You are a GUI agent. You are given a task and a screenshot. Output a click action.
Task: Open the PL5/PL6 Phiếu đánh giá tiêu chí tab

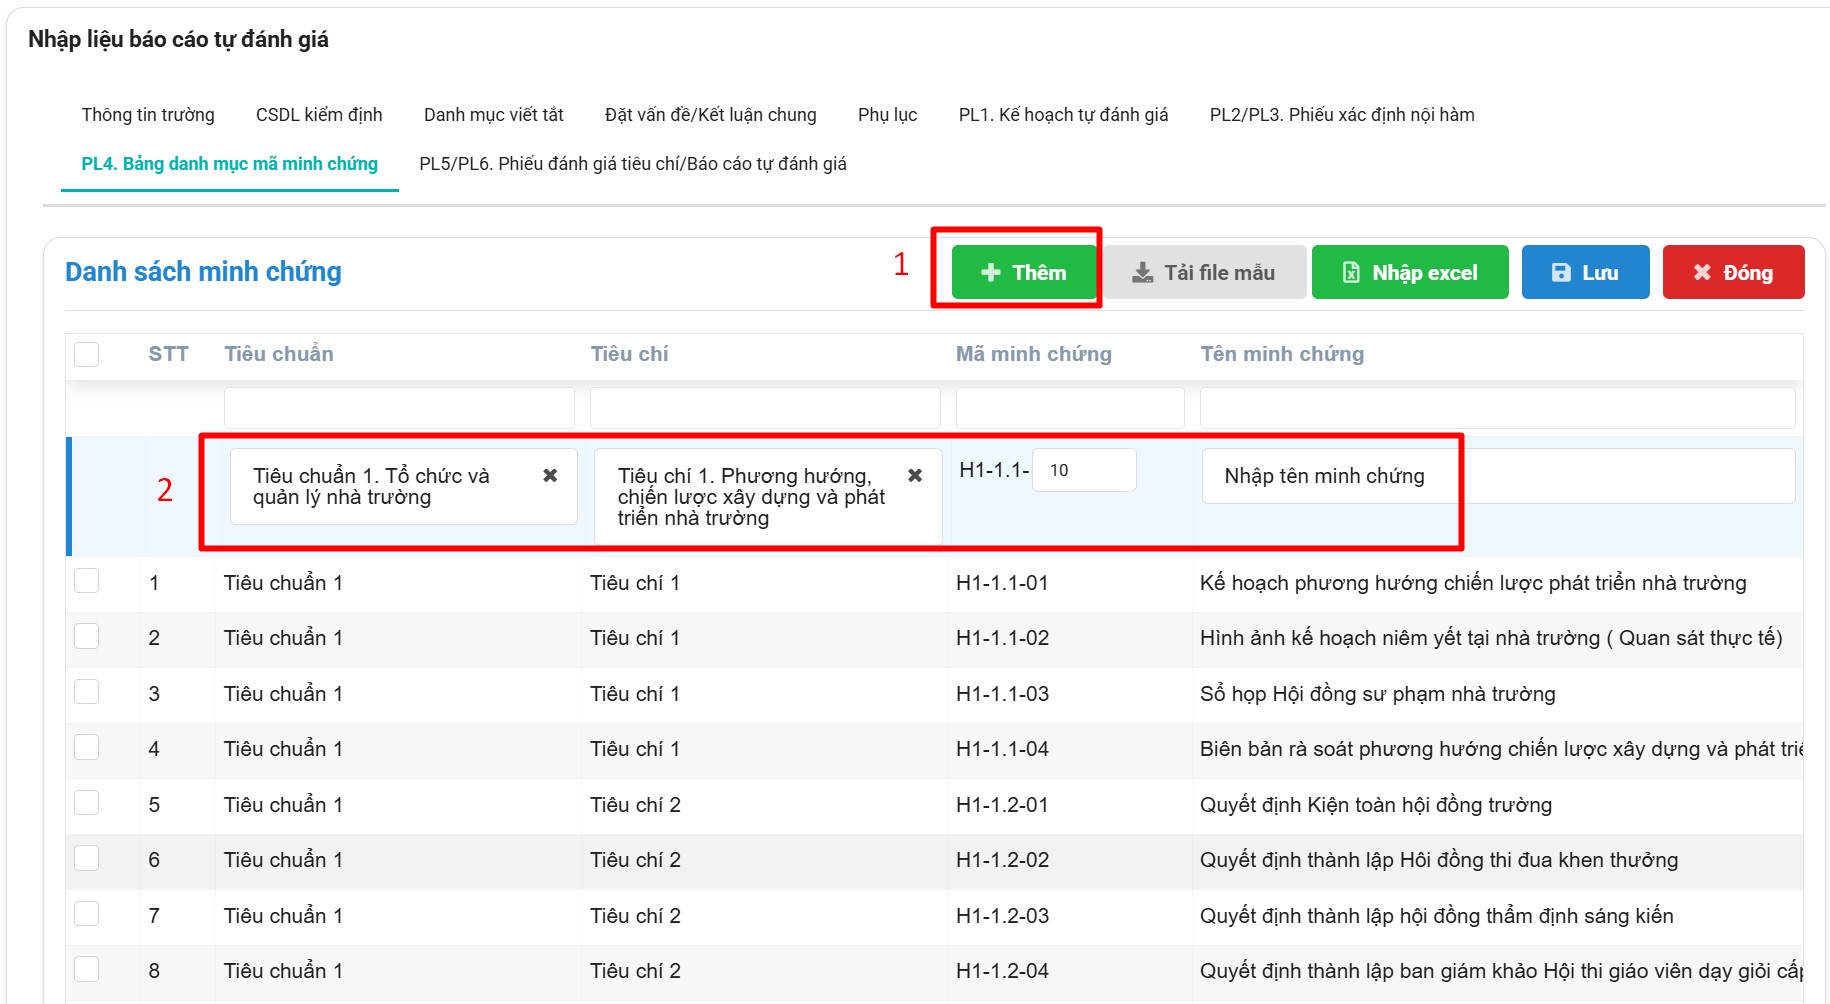coord(632,164)
